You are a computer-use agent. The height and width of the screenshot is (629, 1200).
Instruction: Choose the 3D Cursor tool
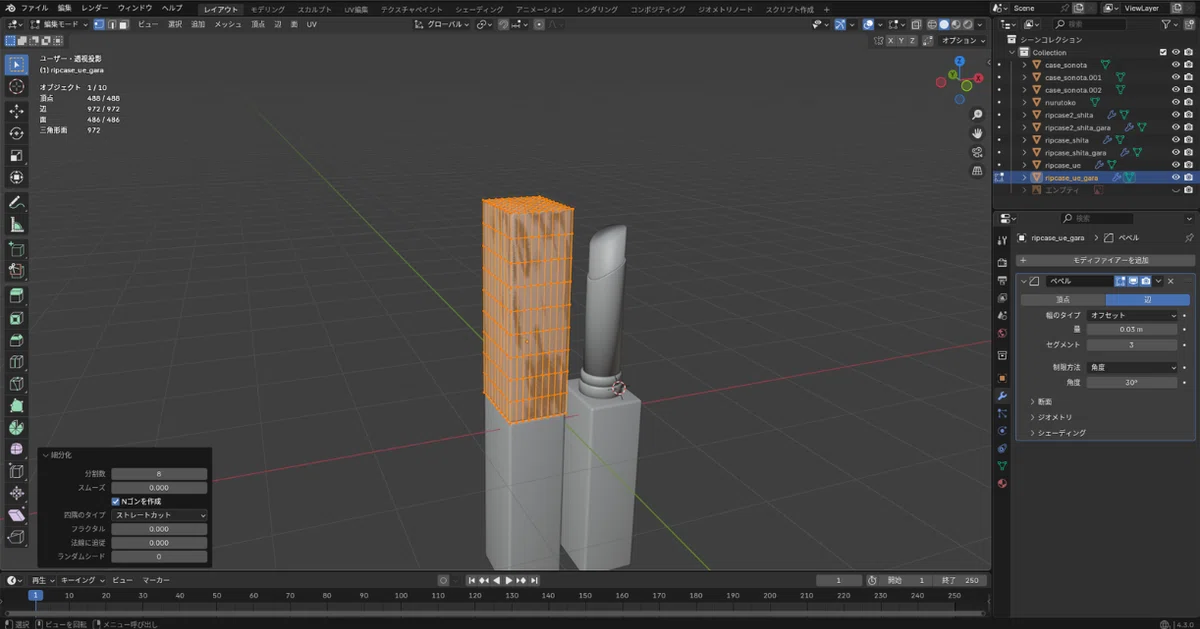(x=16, y=87)
